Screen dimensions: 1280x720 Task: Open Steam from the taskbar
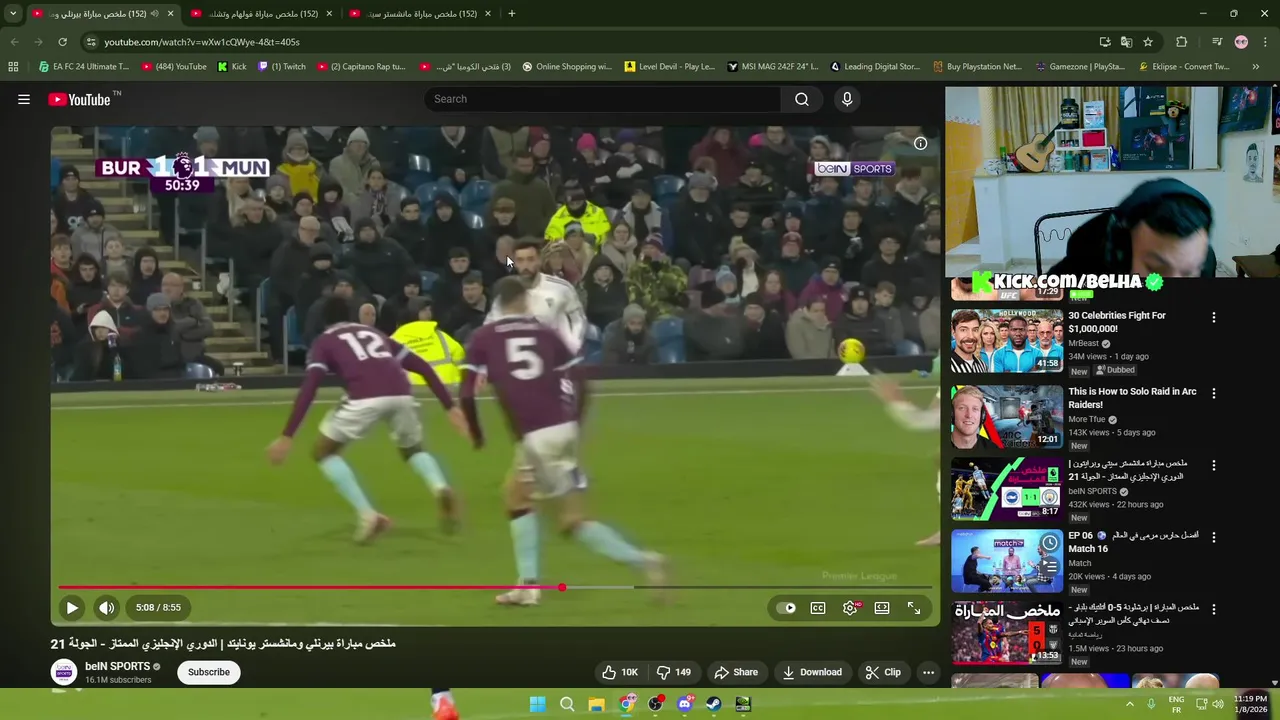point(713,704)
